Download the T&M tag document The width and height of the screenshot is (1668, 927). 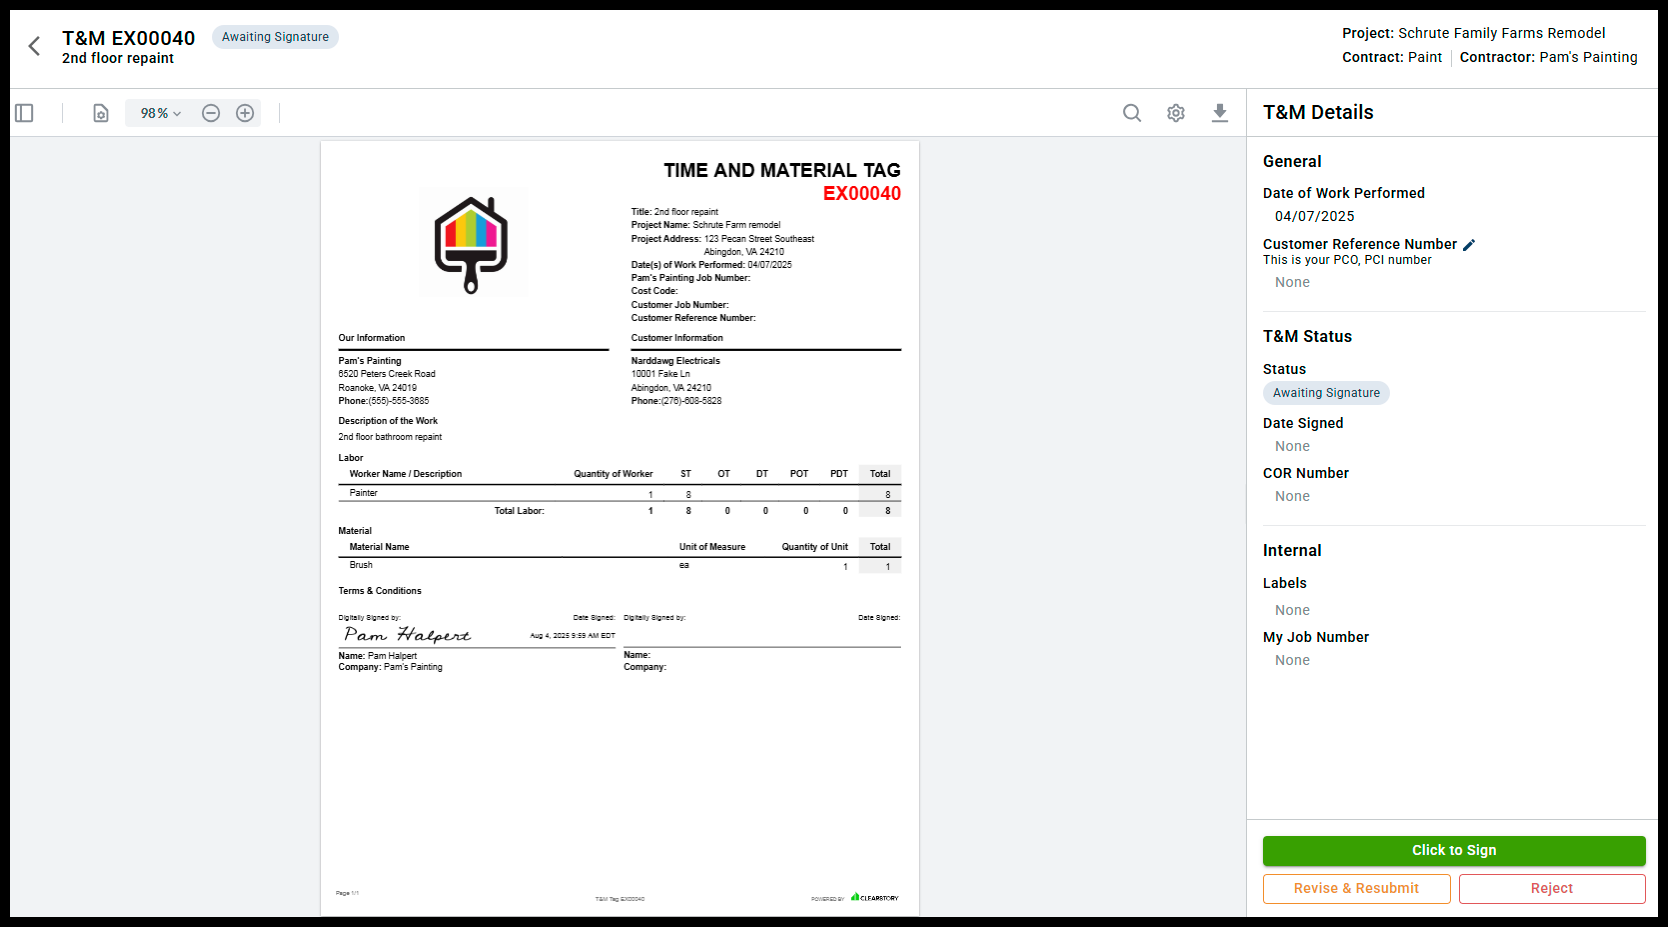pyautogui.click(x=1220, y=113)
